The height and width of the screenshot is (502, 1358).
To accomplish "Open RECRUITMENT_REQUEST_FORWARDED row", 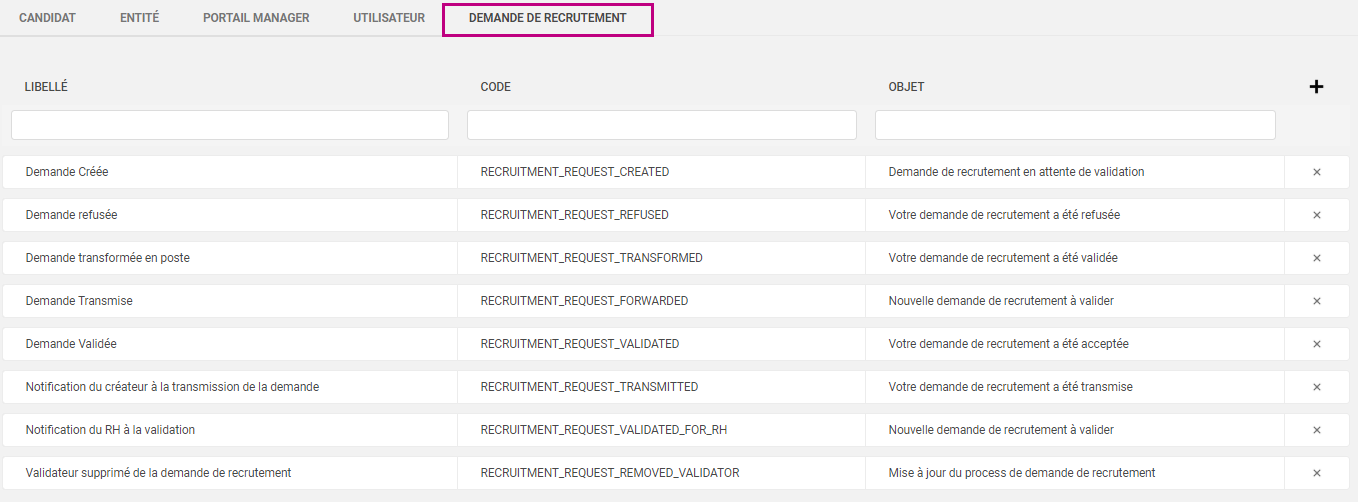I will pos(584,301).
